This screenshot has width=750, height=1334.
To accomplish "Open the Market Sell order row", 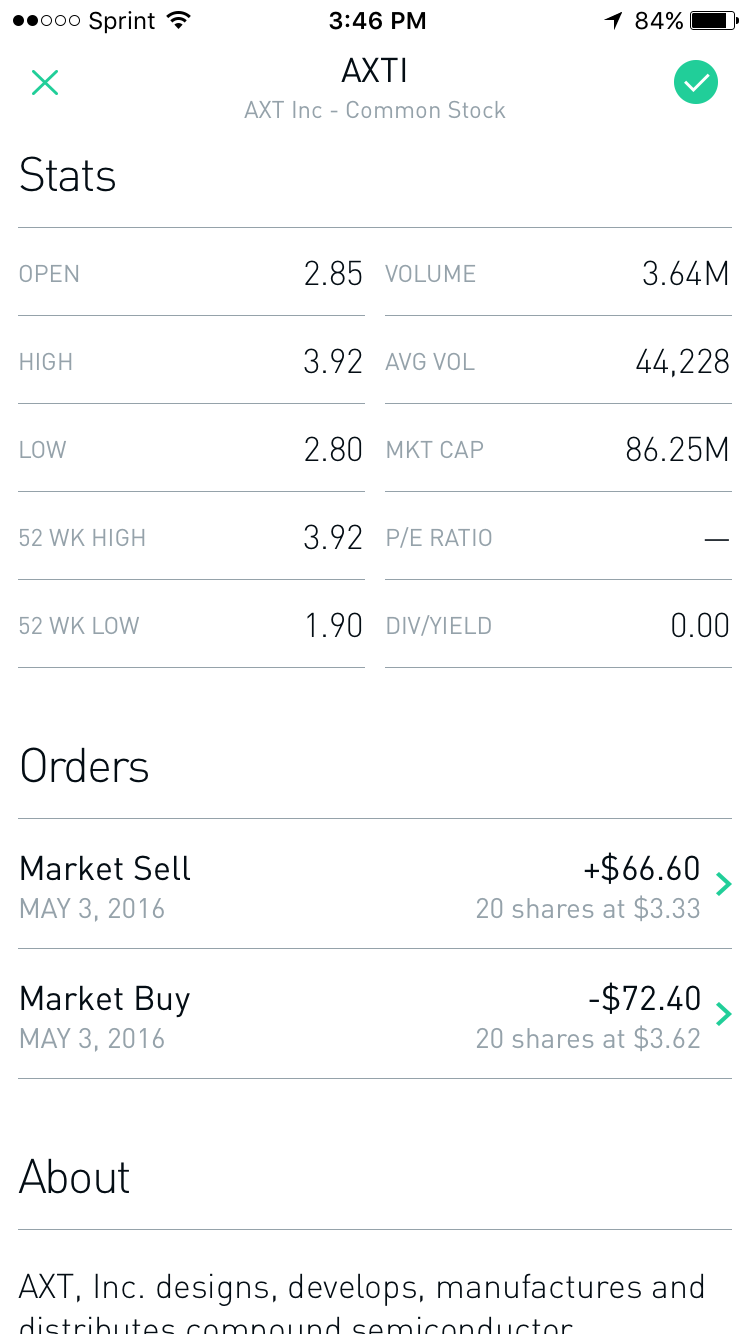I will tap(360, 886).
